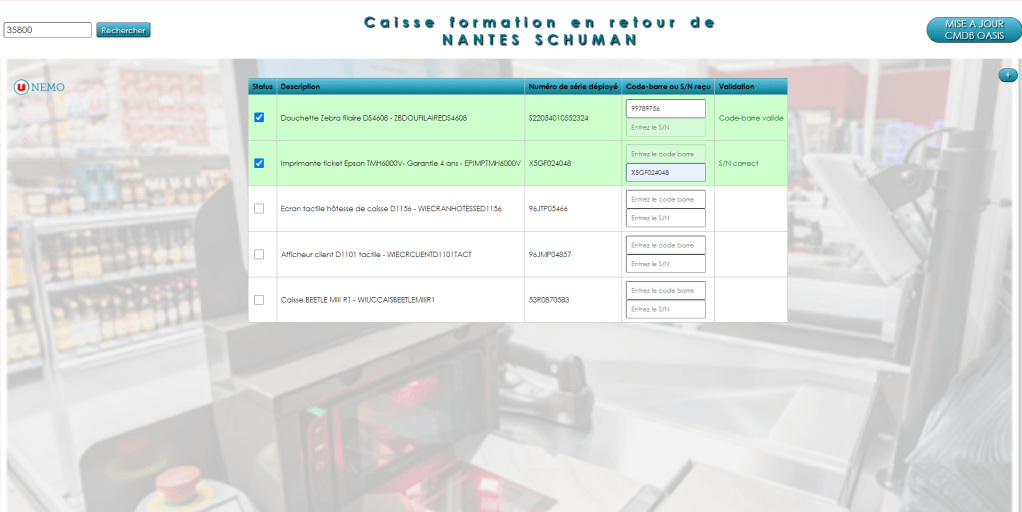
Task: Enable the Caisse BEETLE MIII R1 checkbox
Action: tap(259, 300)
